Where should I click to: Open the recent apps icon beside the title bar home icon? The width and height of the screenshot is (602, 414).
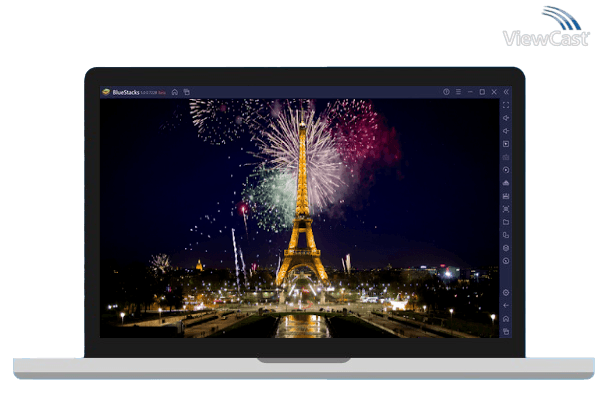187,92
